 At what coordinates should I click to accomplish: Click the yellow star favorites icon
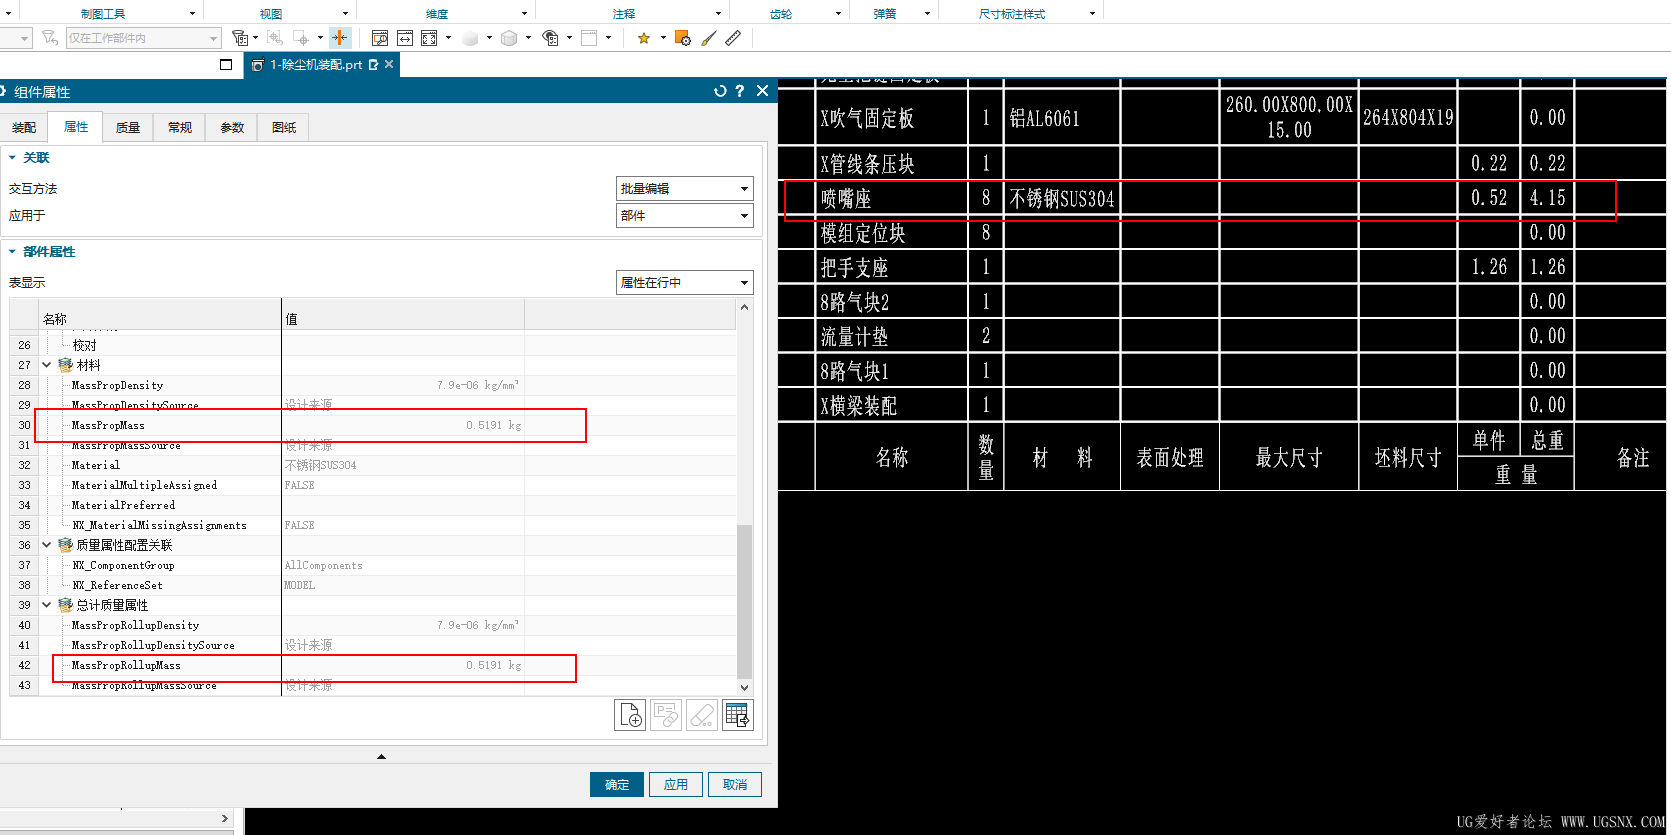pos(644,38)
